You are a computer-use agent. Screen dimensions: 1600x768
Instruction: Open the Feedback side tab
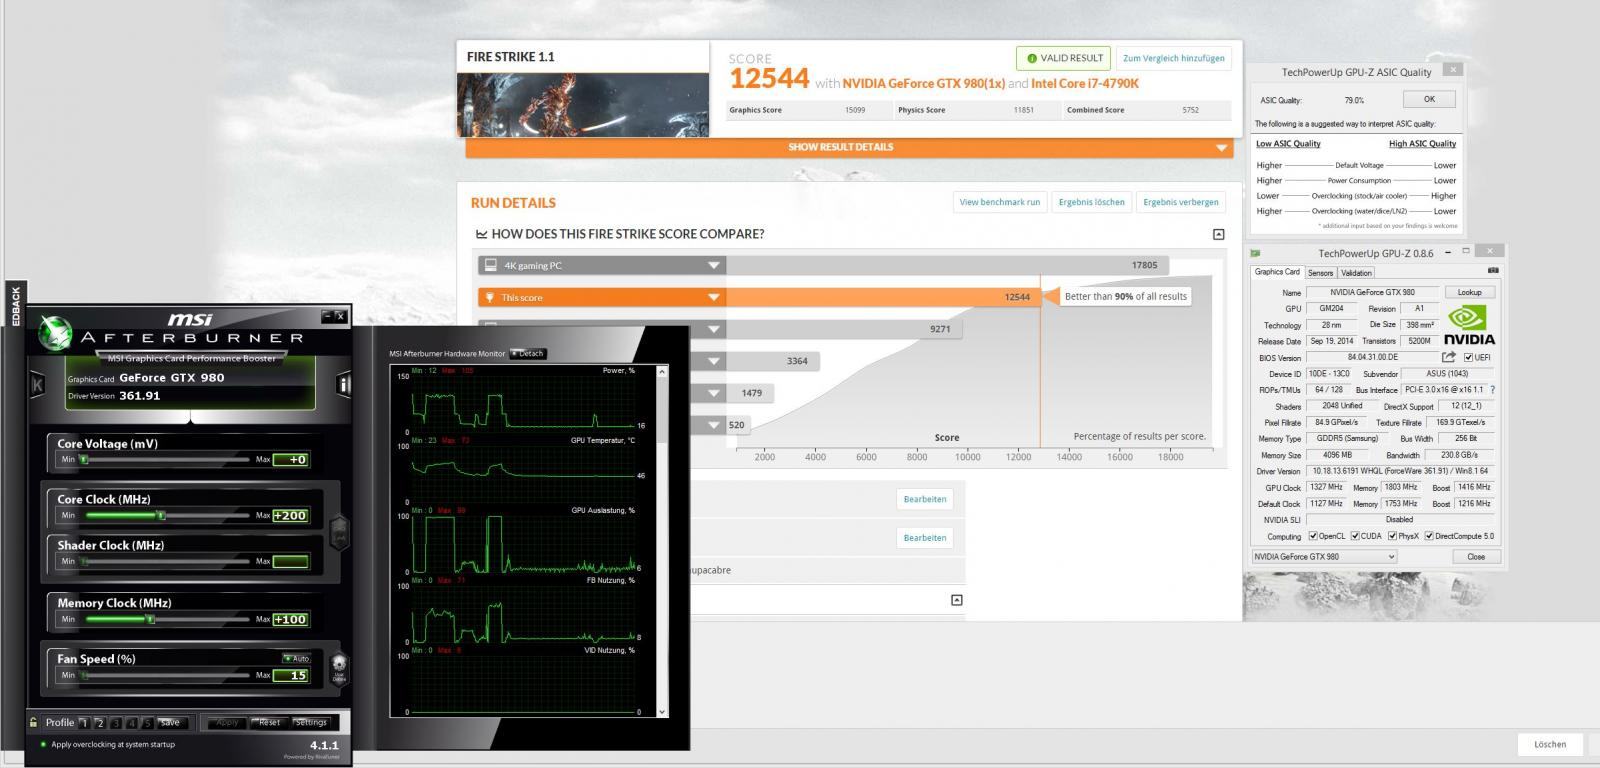15,306
